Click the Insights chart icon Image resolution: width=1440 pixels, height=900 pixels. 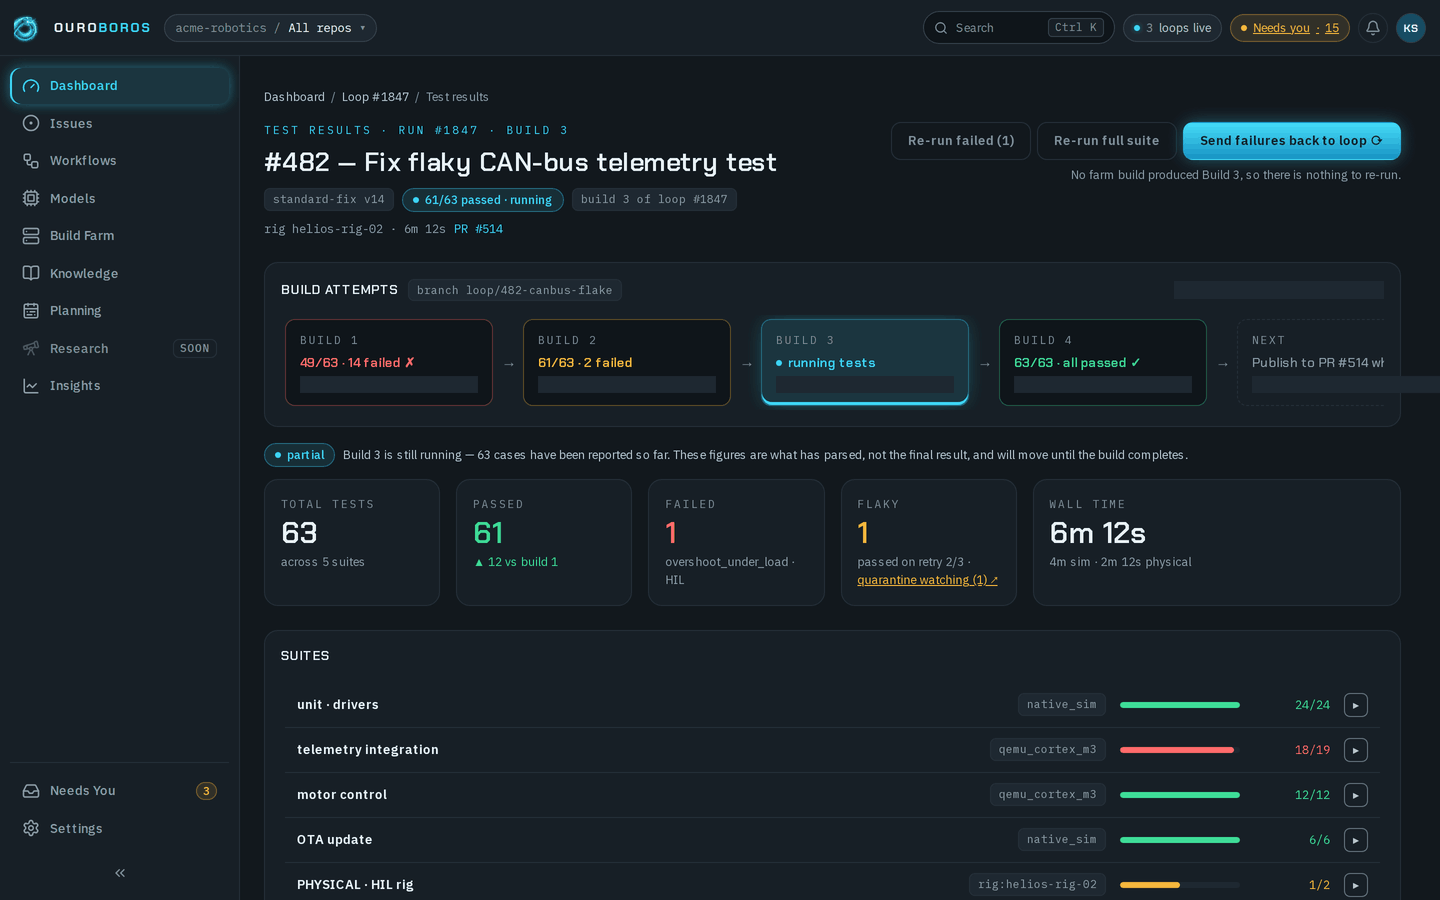click(x=31, y=386)
